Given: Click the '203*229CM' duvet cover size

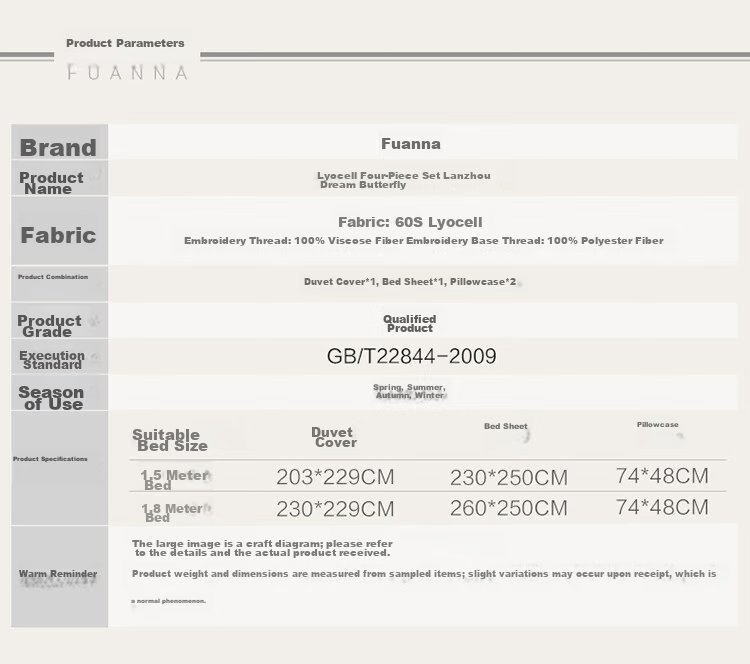Looking at the screenshot, I should click(335, 477).
